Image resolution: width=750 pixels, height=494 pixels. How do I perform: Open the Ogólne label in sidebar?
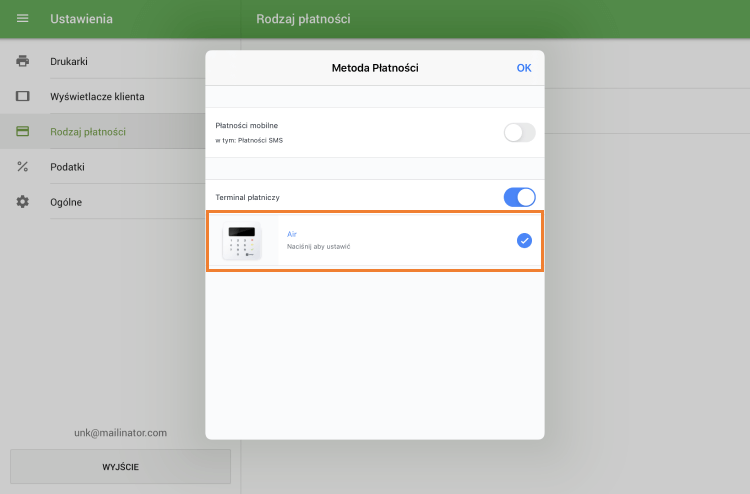click(66, 202)
